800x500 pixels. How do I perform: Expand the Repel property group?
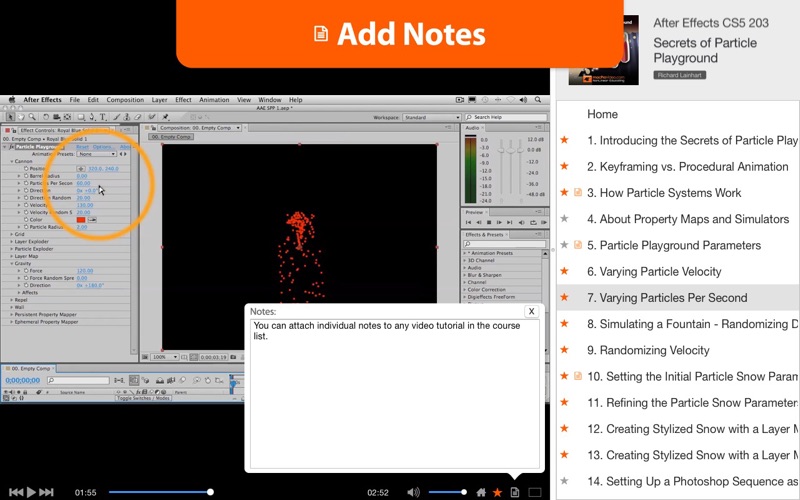(x=12, y=300)
